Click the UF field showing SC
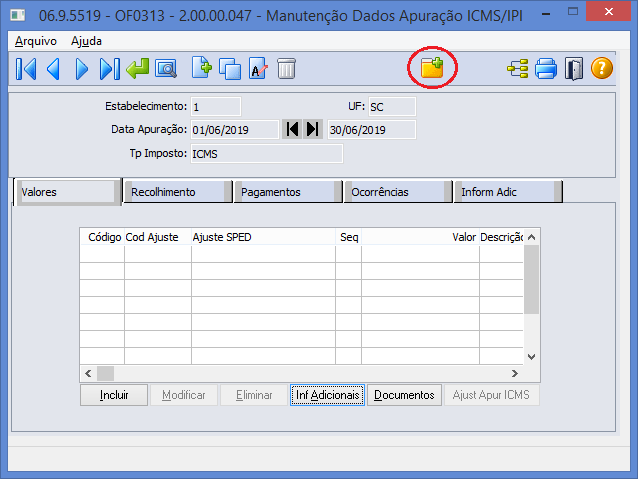The height and width of the screenshot is (479, 639). (x=392, y=107)
